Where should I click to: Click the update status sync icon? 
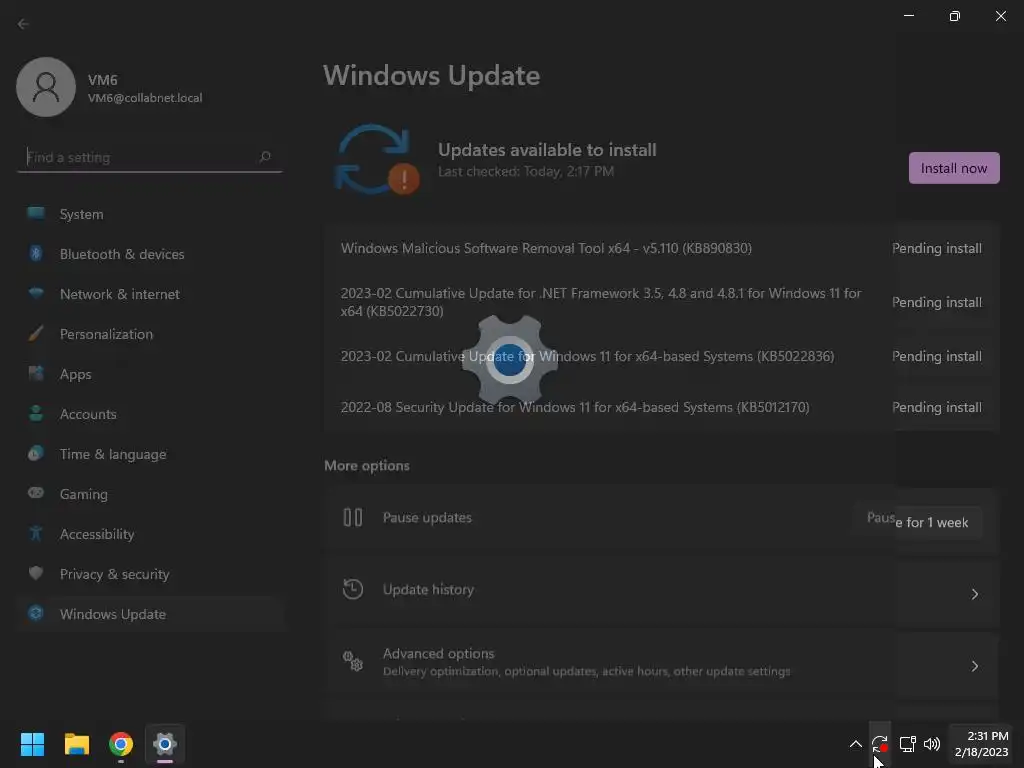376,160
